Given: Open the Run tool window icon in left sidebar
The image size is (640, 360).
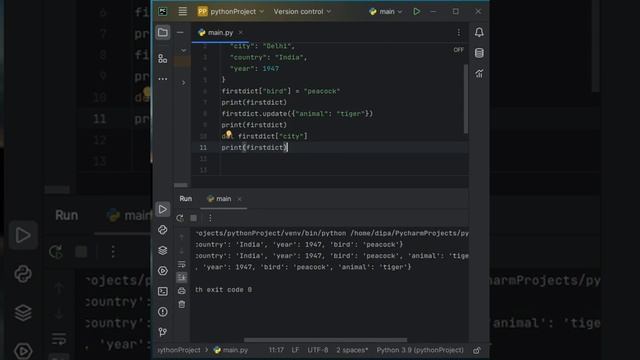Looking at the screenshot, I should click(x=163, y=209).
